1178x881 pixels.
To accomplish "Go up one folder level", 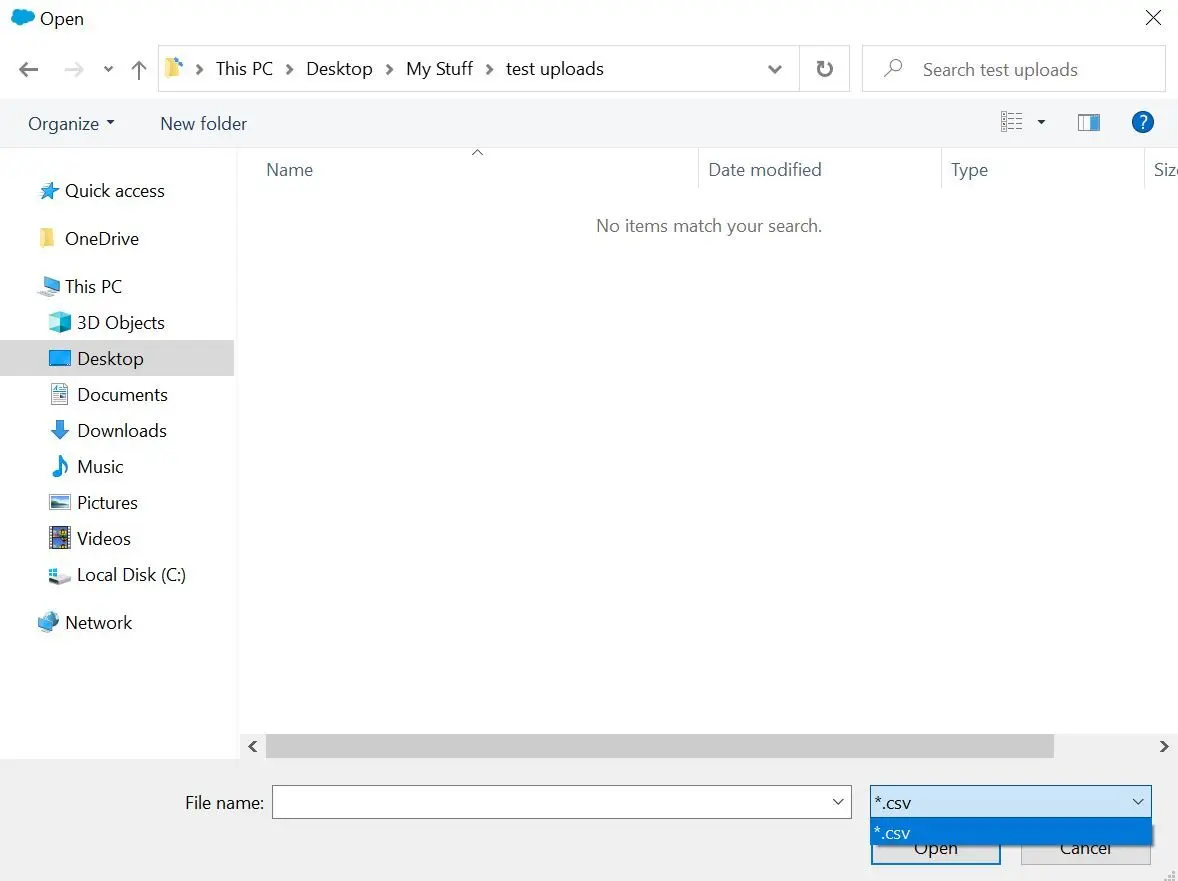I will tap(138, 70).
